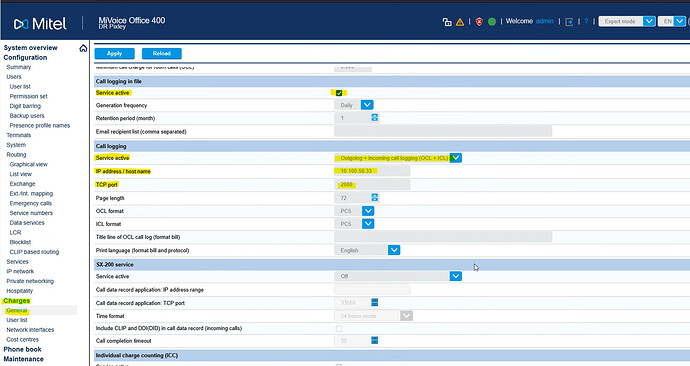Select Hospitality in sidebar
Screen dimensions: 690x366
(x=19, y=291)
